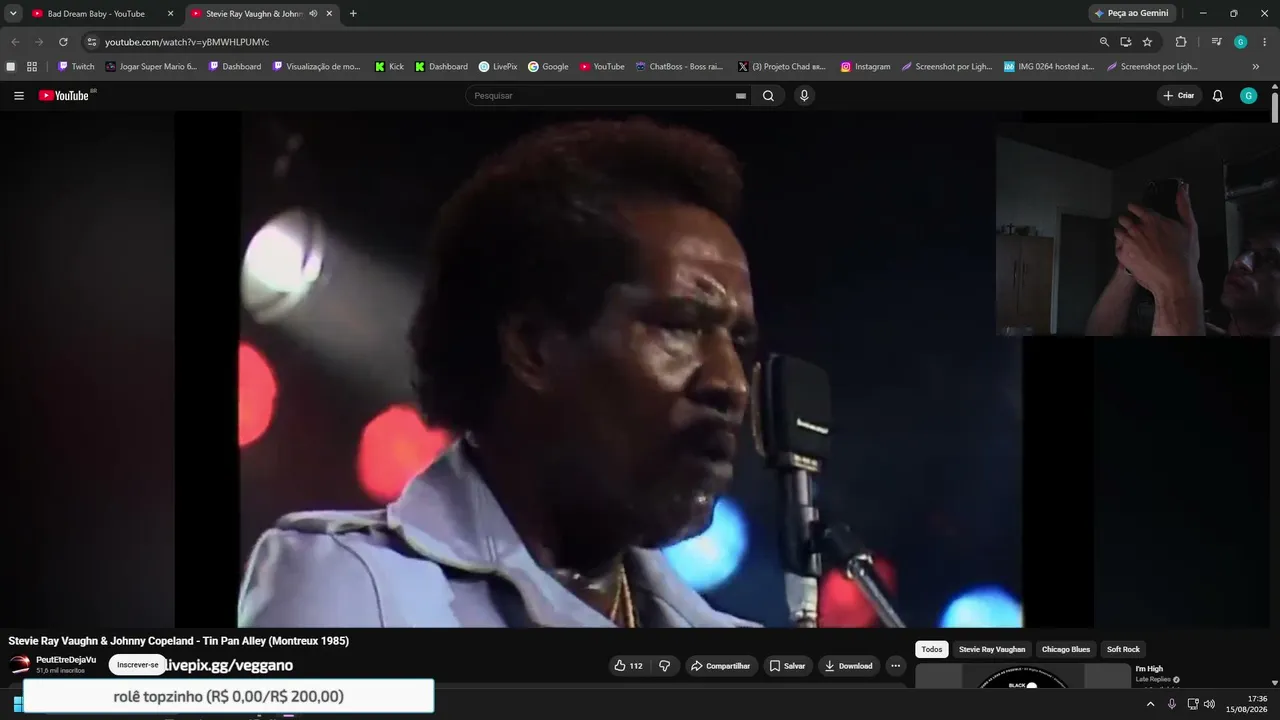
Task: Switch to Bad Dream Baby tab
Action: tap(96, 14)
